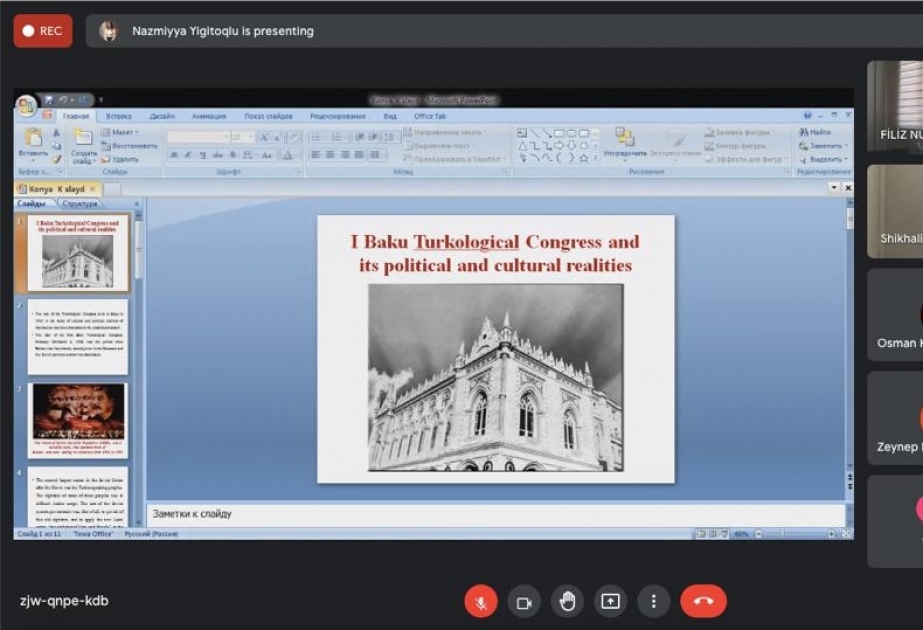Open the Главная ribbon tab
This screenshot has height=630, width=923.
pyautogui.click(x=76, y=116)
